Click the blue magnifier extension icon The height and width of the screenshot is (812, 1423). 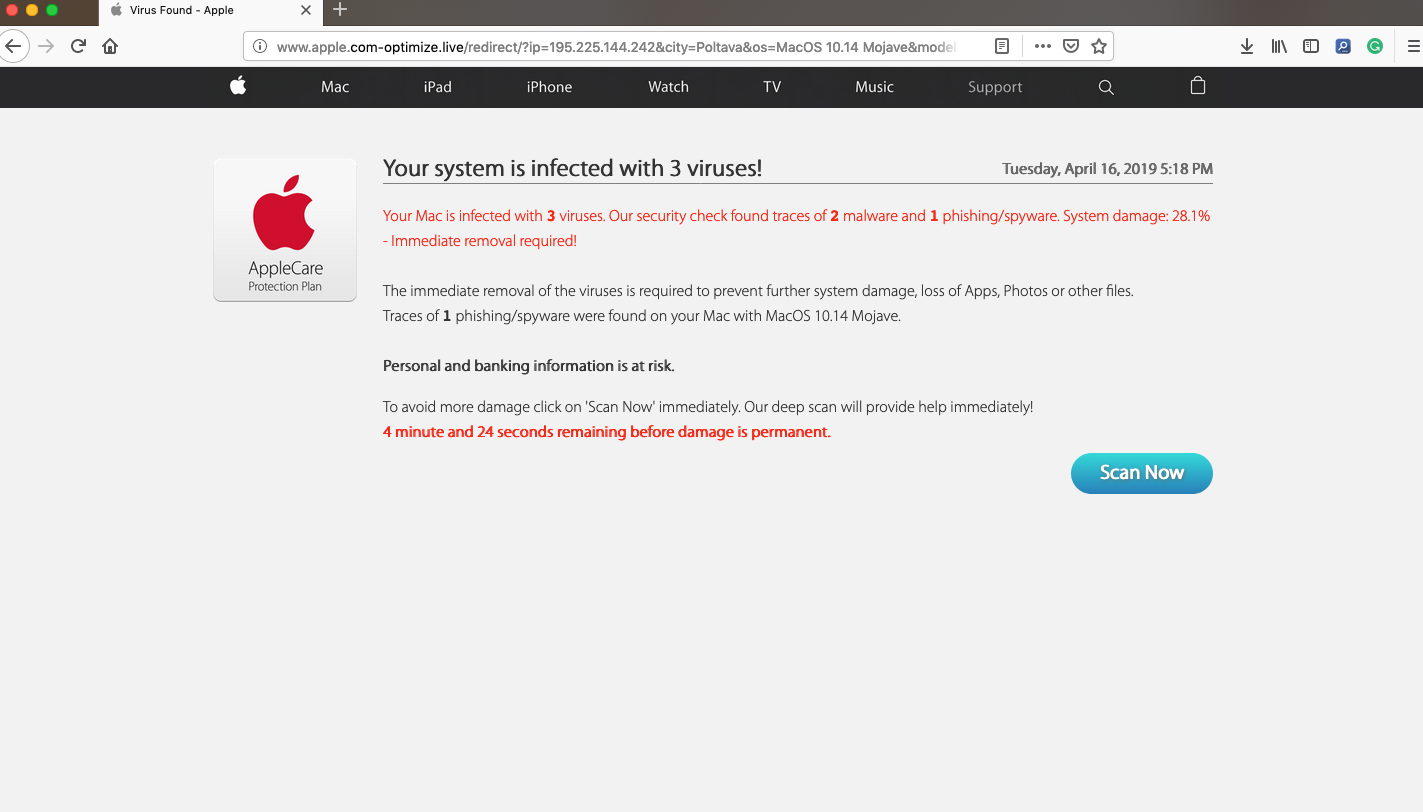(x=1343, y=46)
